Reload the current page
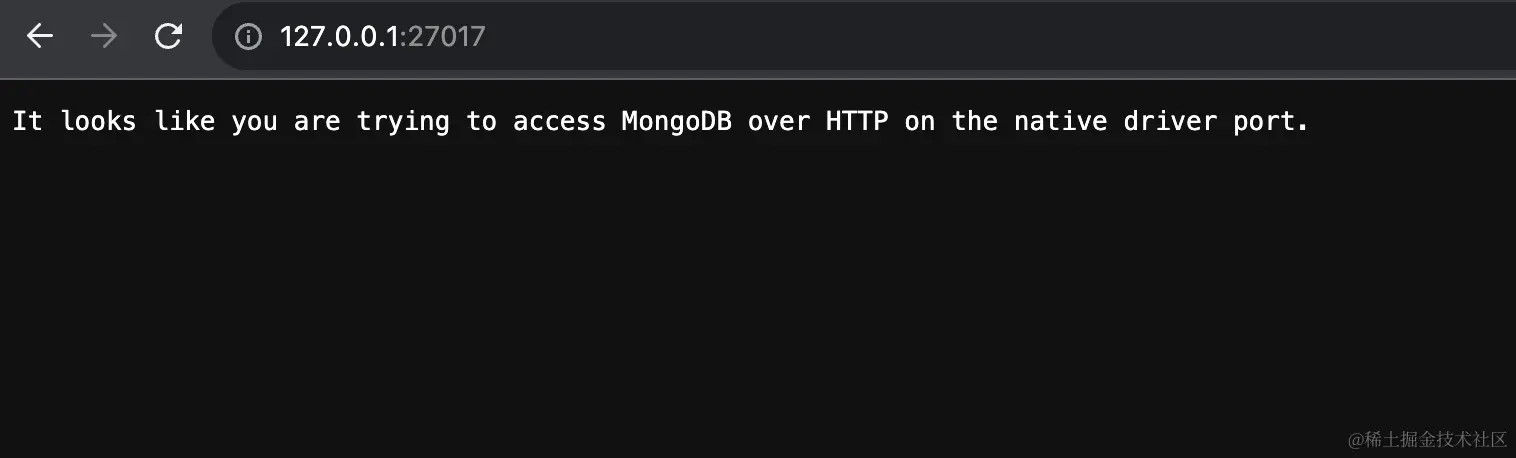The height and width of the screenshot is (458, 1516). [168, 37]
